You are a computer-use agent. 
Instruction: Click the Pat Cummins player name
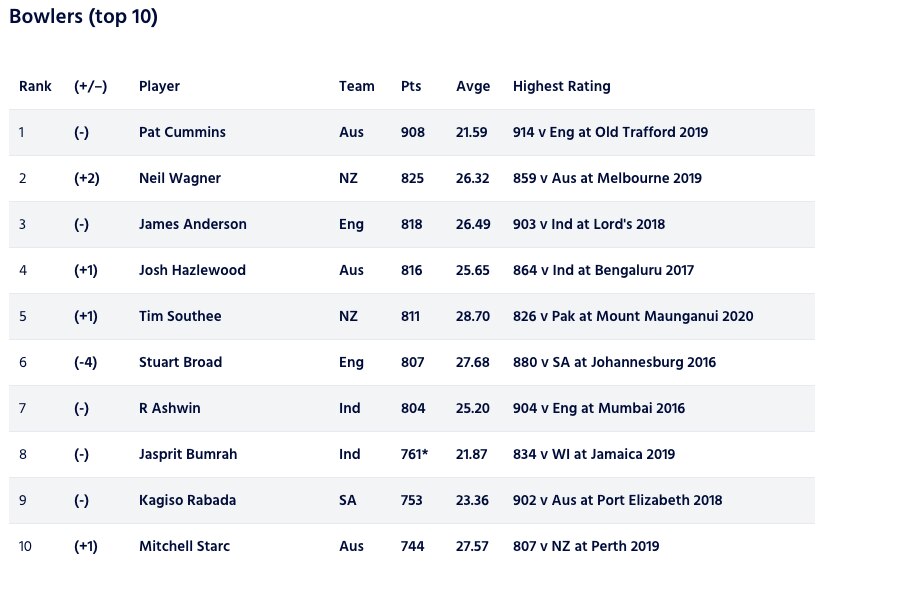pyautogui.click(x=182, y=132)
